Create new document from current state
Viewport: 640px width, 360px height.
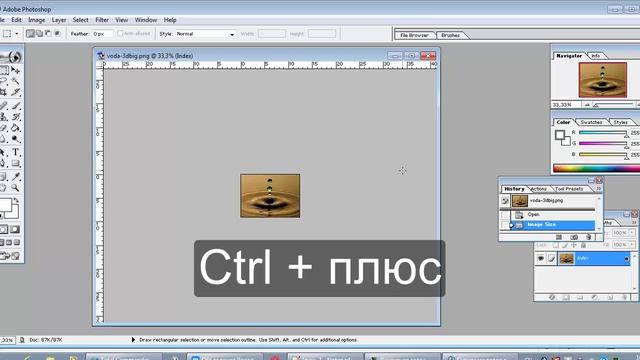[559, 237]
